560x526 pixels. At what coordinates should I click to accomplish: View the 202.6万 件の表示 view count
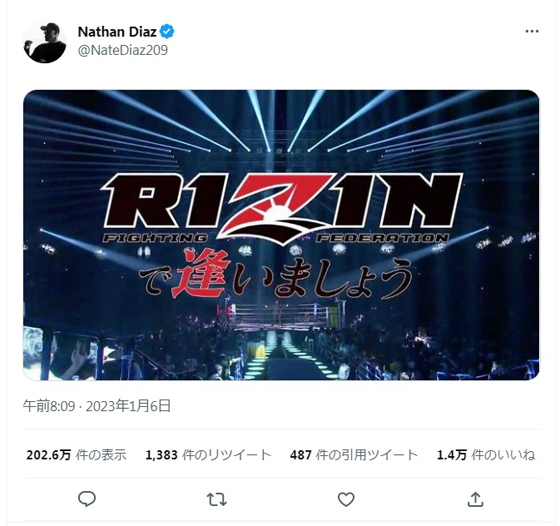click(x=76, y=455)
